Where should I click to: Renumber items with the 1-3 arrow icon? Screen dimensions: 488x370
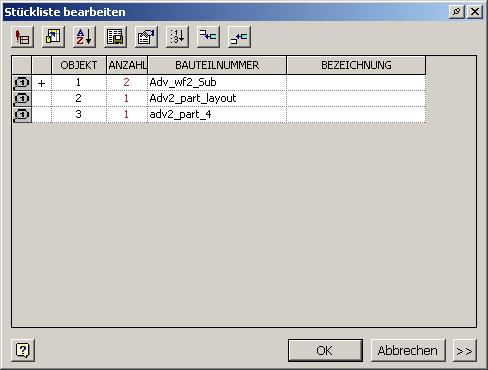tap(177, 37)
